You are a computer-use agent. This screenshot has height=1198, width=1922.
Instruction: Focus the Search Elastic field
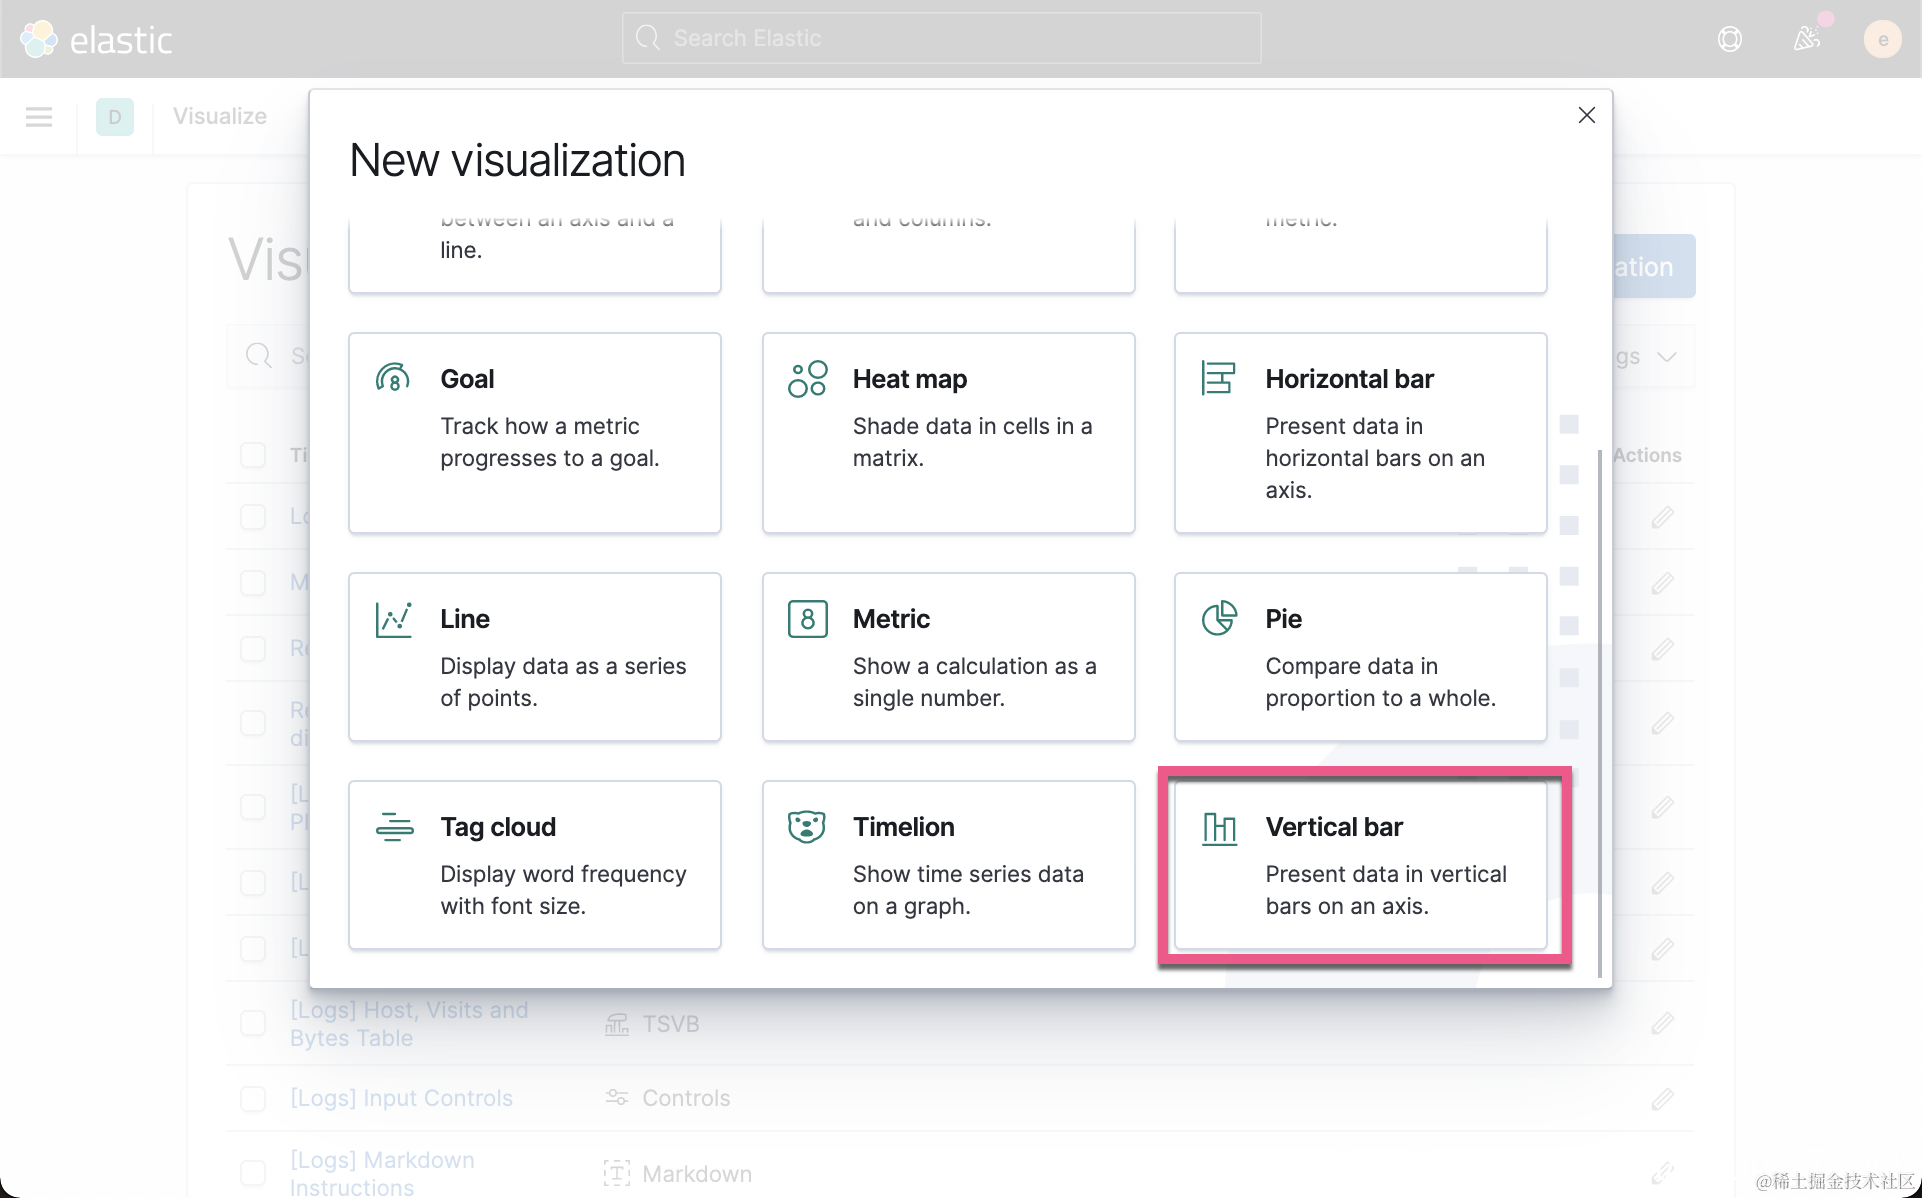tap(940, 38)
